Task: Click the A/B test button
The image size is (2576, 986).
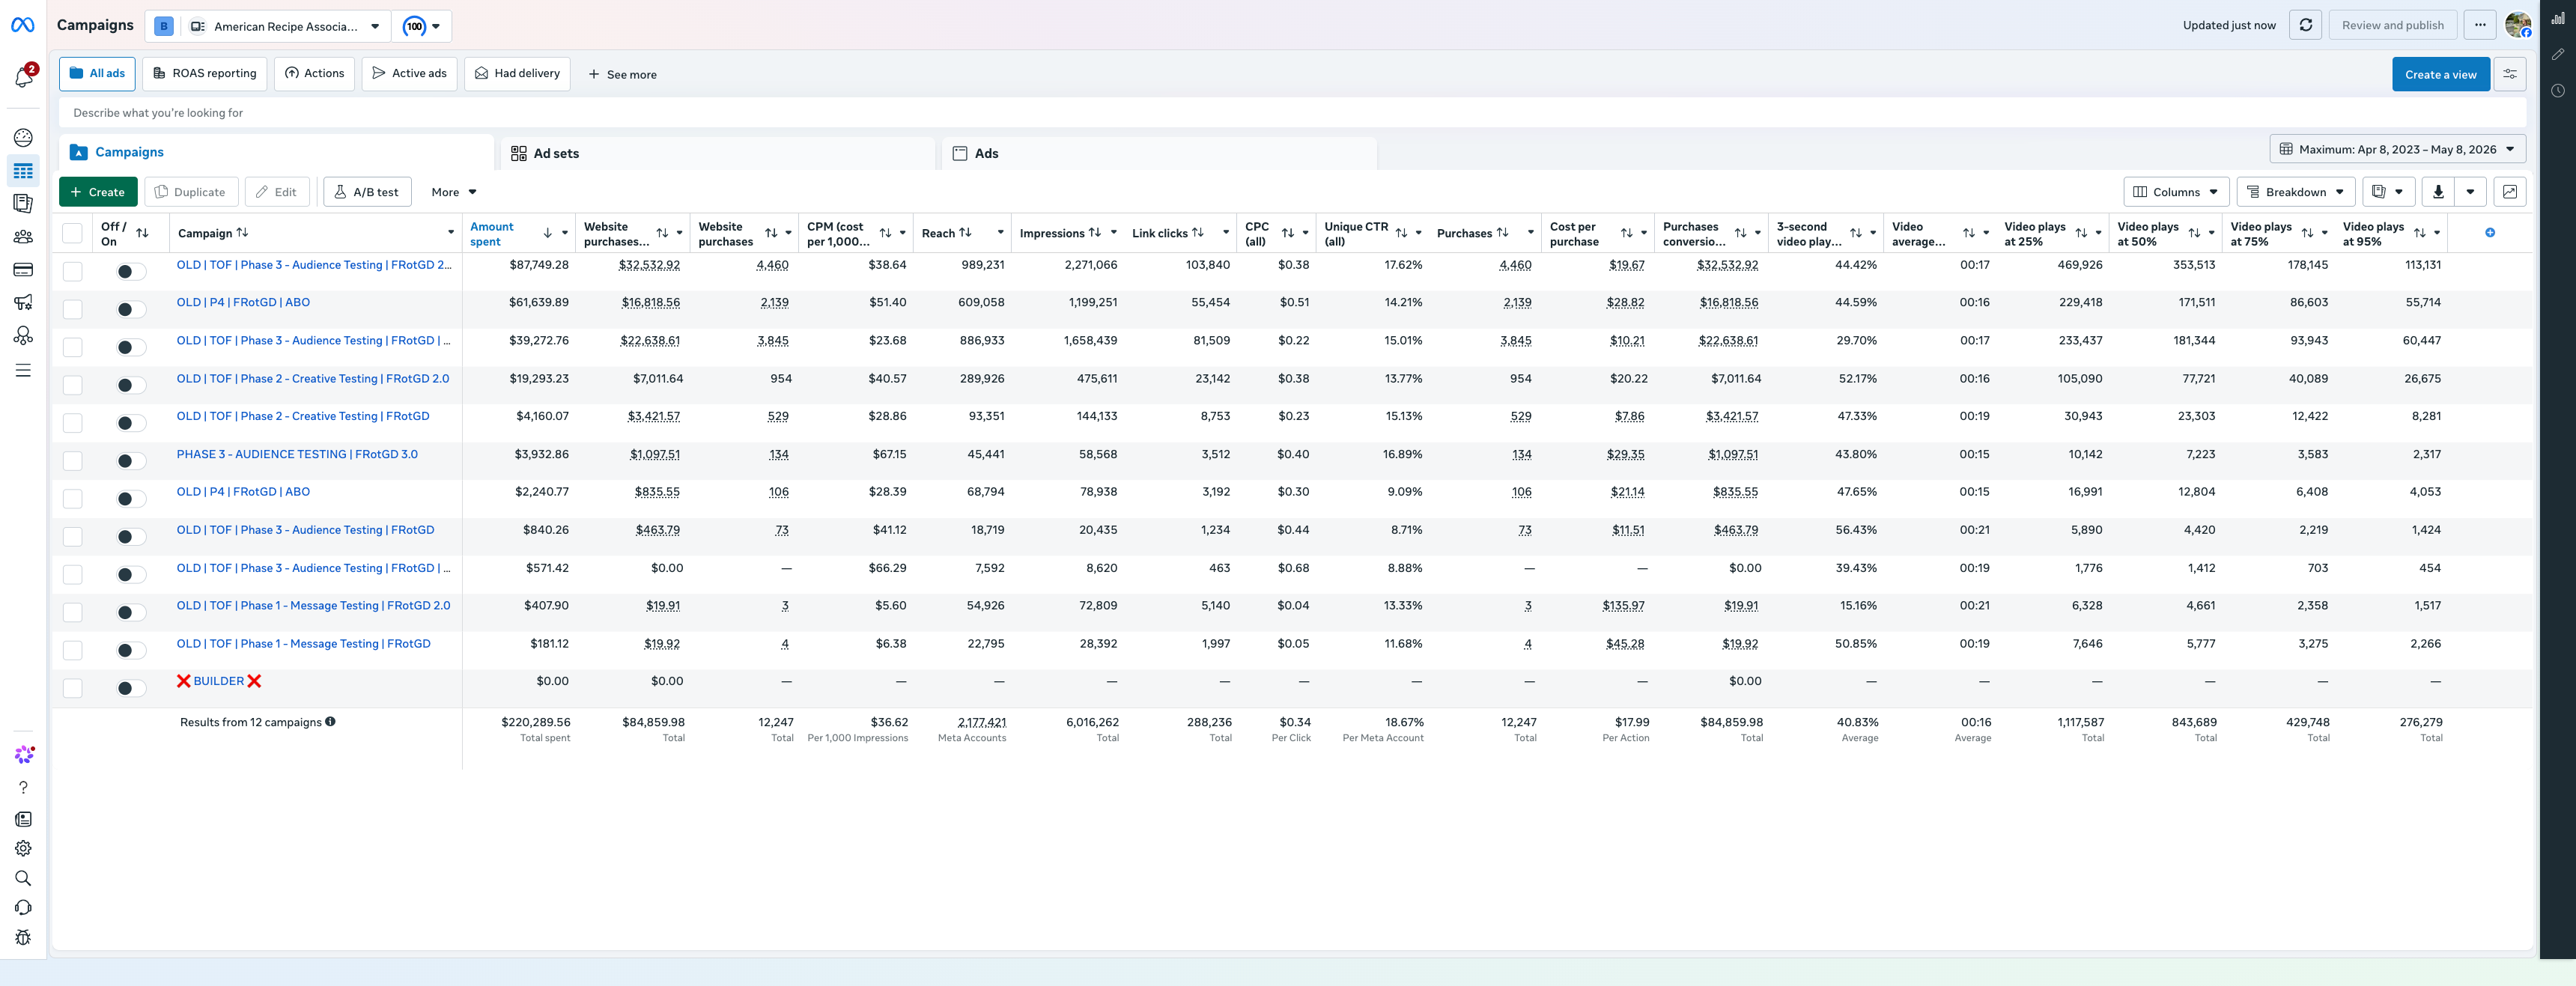Action: (x=367, y=192)
